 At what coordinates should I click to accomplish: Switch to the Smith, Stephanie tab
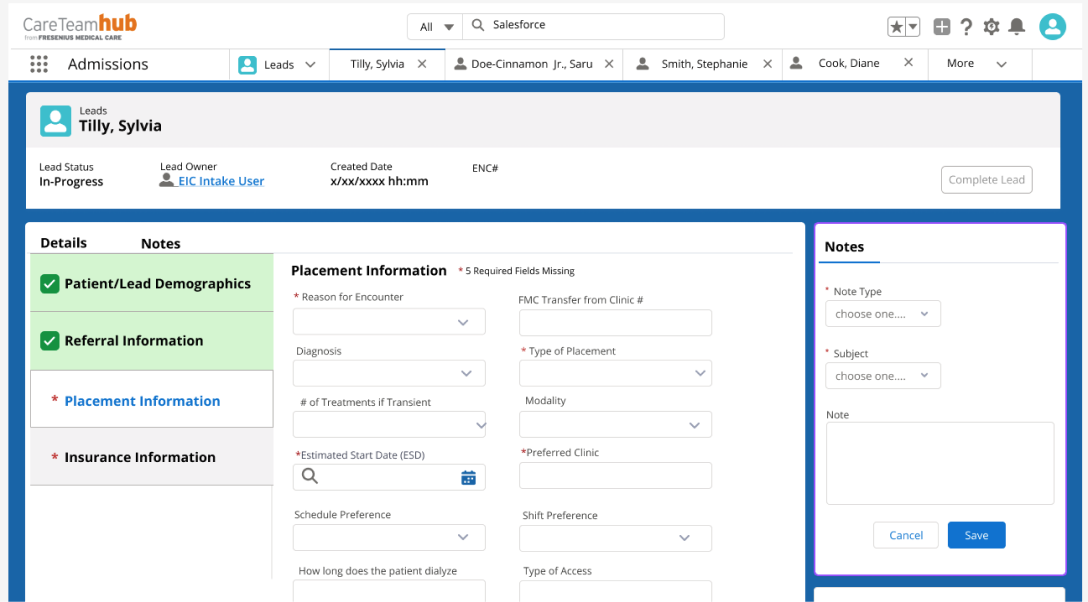click(x=703, y=64)
